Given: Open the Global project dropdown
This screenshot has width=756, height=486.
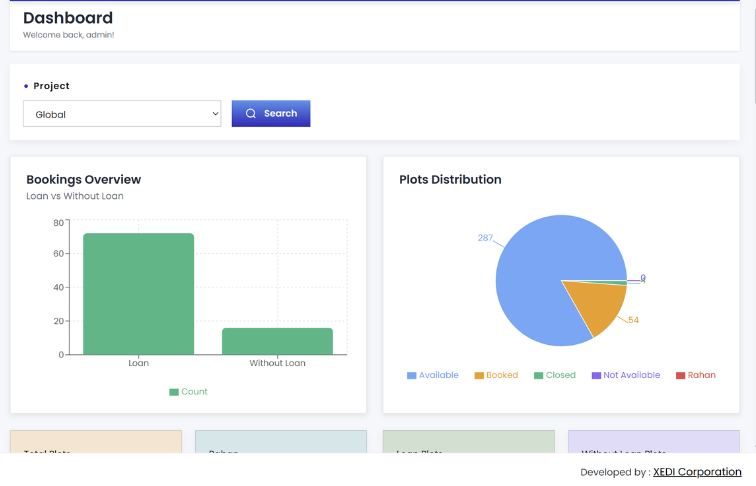Looking at the screenshot, I should coord(122,114).
